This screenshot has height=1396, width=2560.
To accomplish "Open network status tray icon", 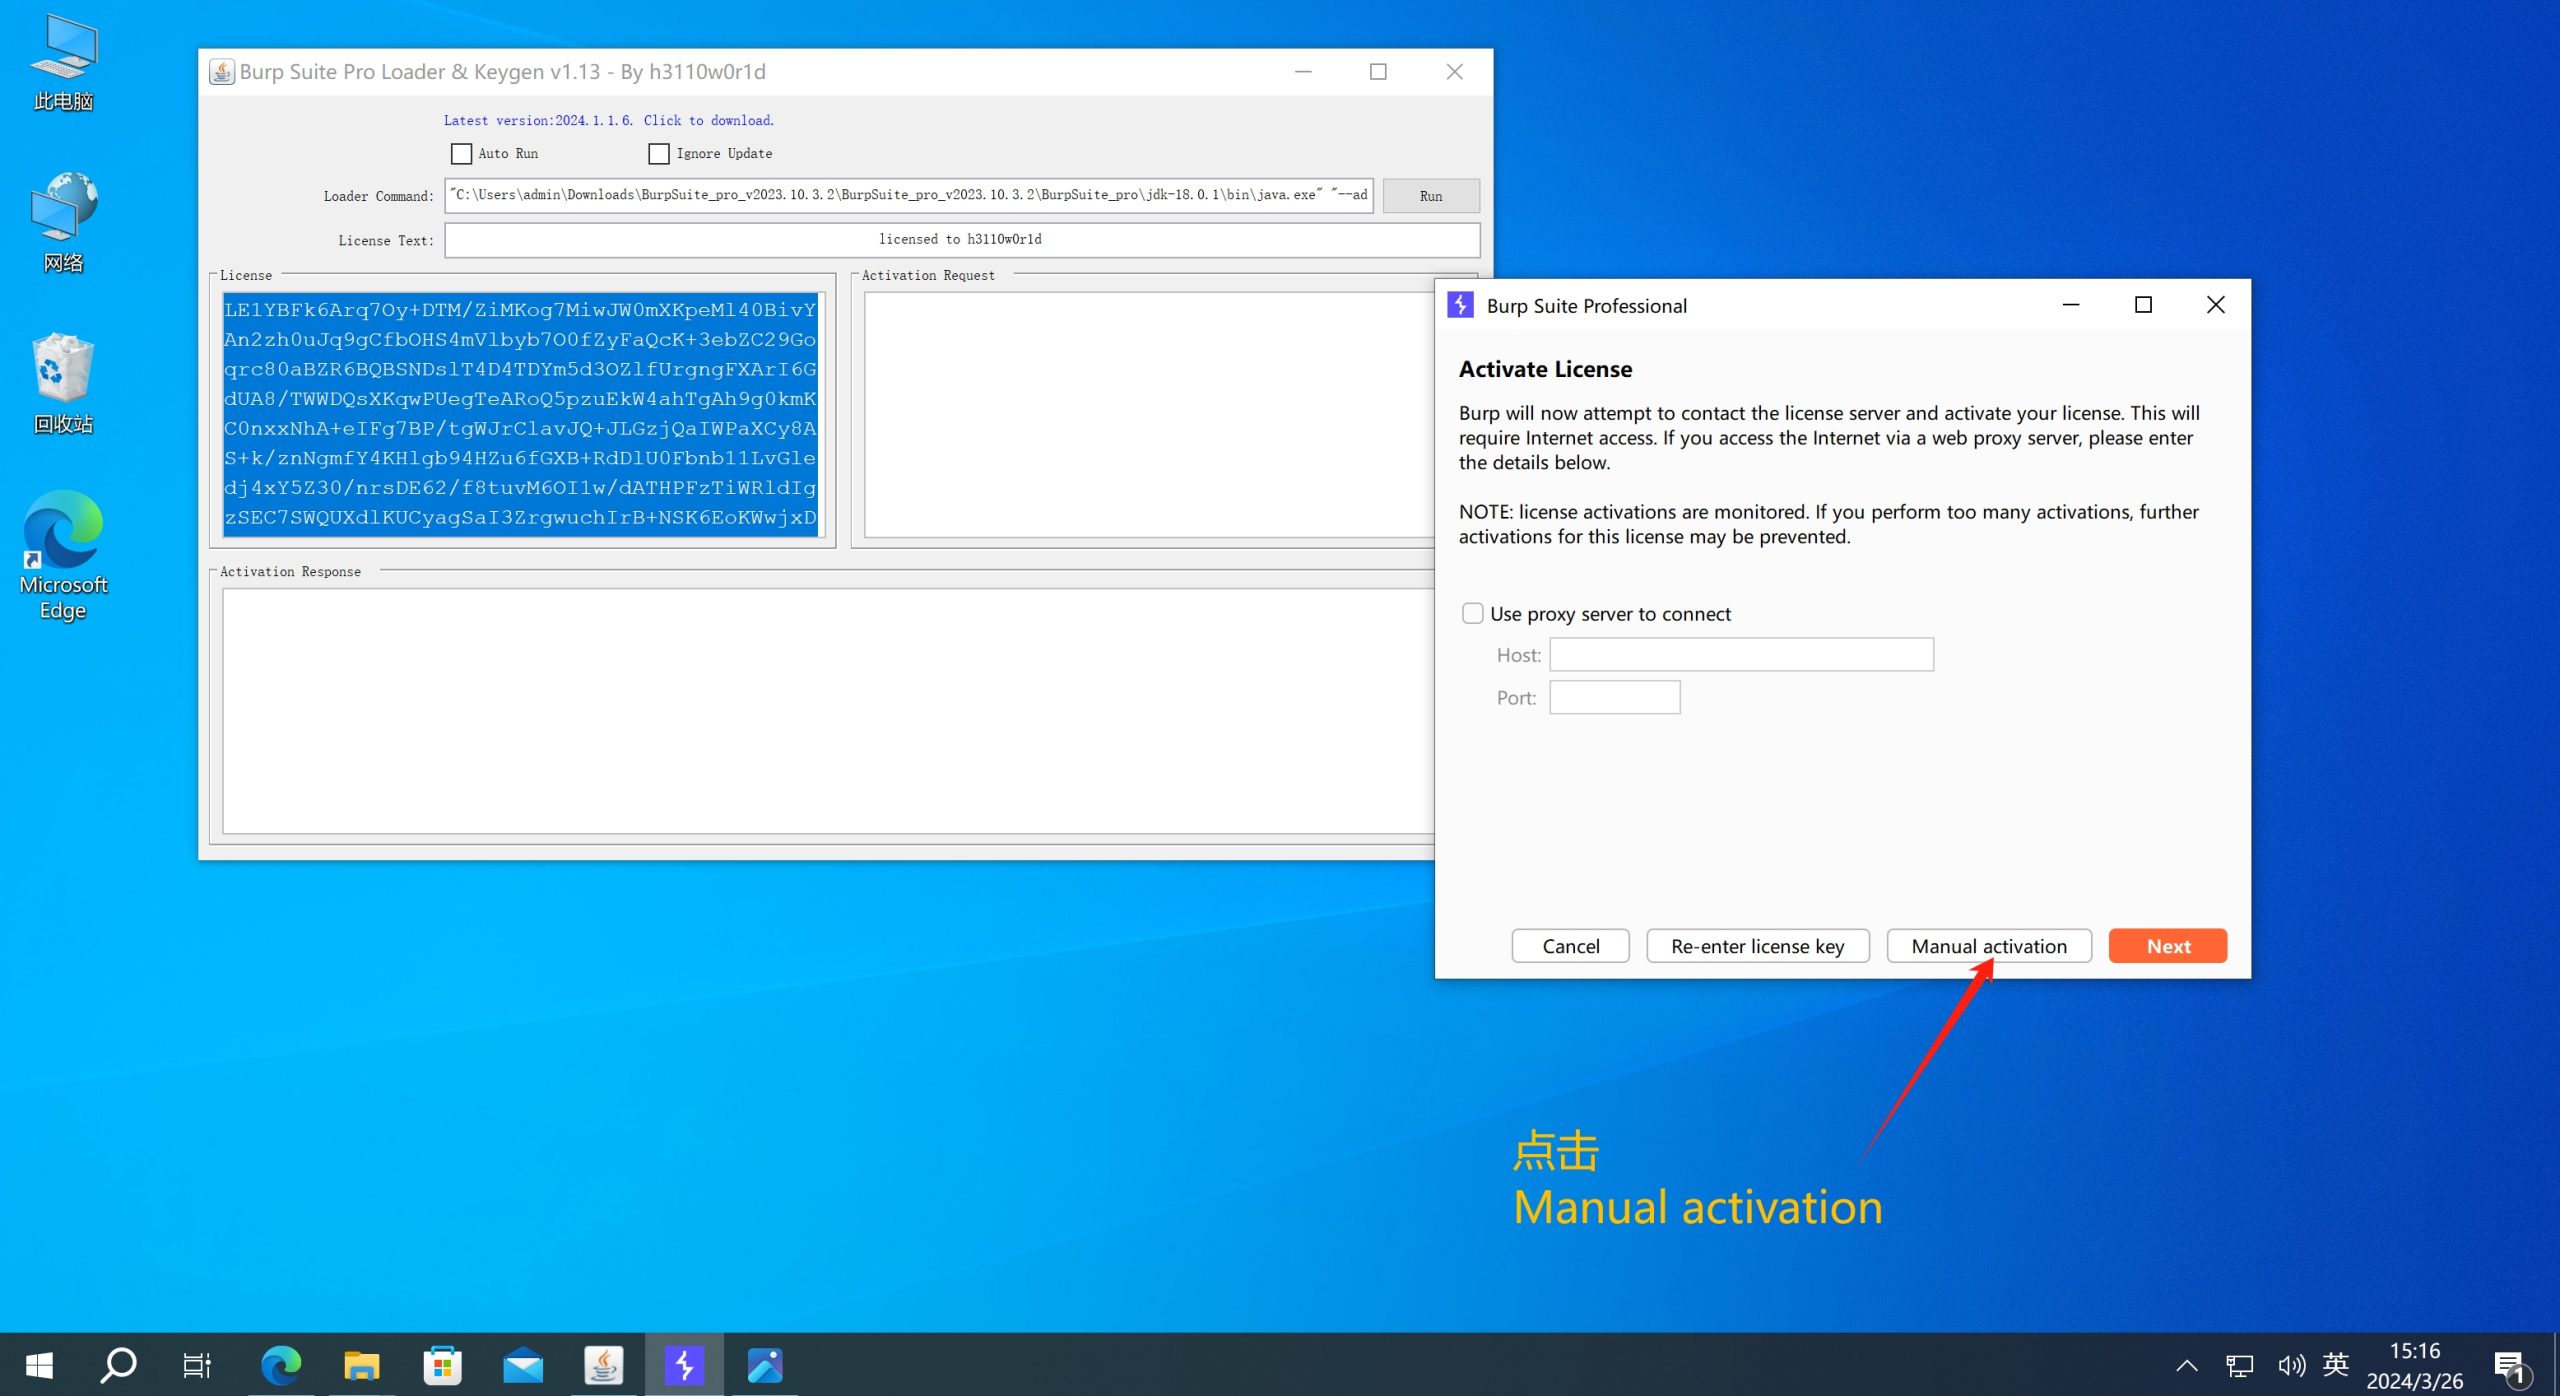I will pyautogui.click(x=2240, y=1365).
